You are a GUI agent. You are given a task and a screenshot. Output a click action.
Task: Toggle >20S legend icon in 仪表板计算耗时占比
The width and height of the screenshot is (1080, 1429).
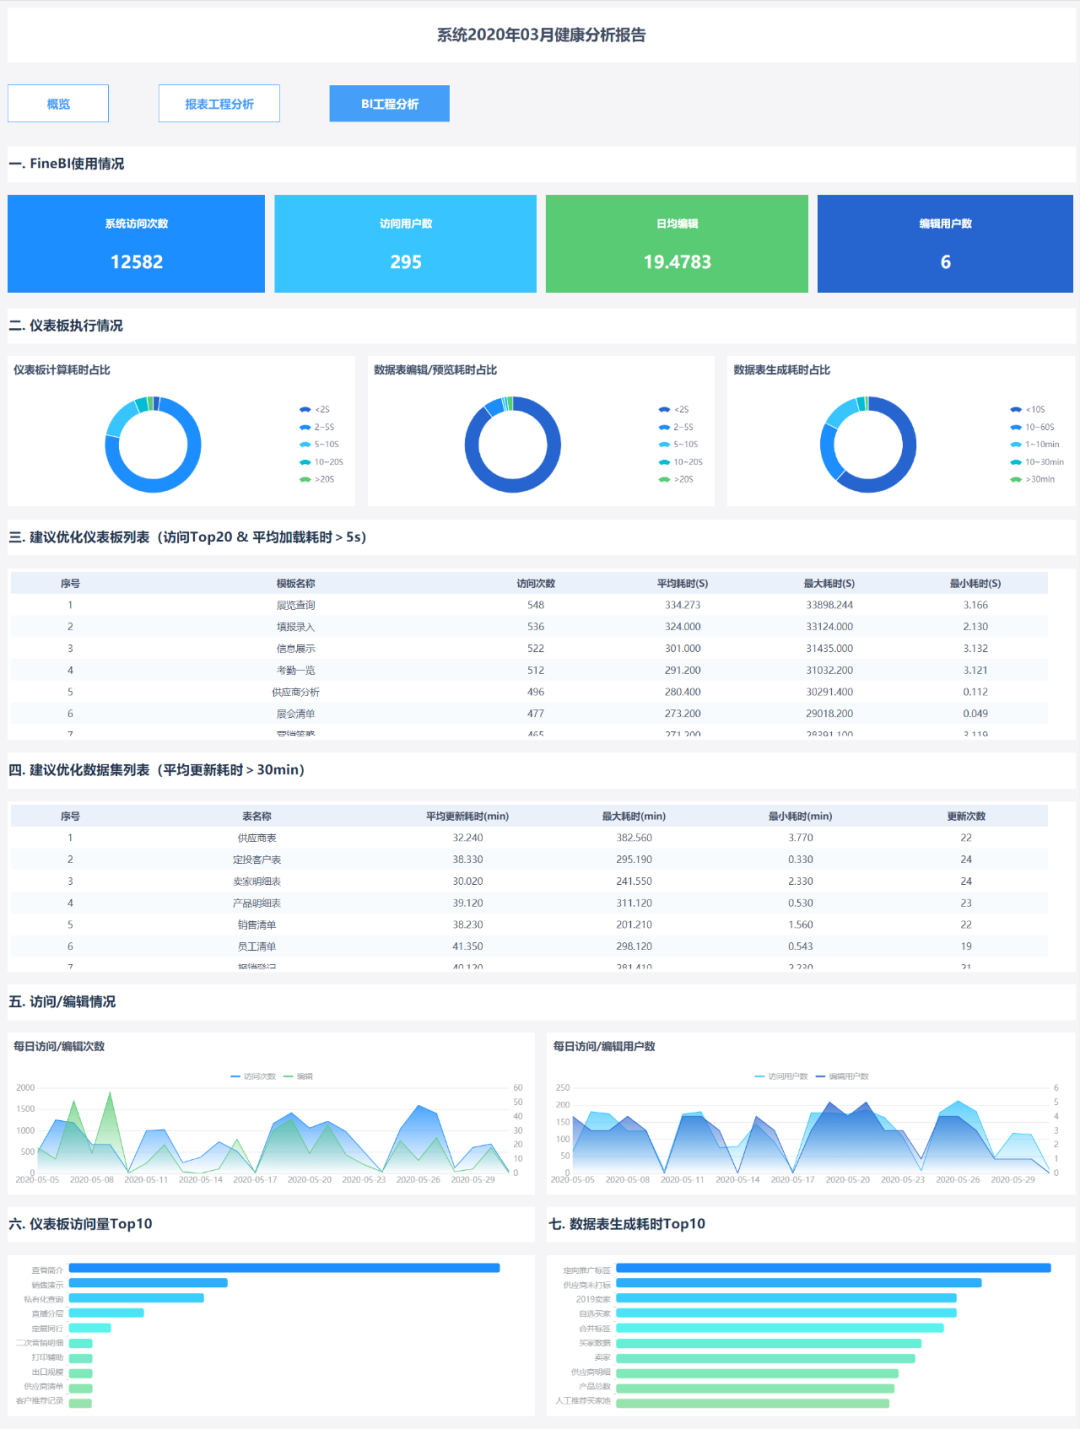[x=305, y=480]
